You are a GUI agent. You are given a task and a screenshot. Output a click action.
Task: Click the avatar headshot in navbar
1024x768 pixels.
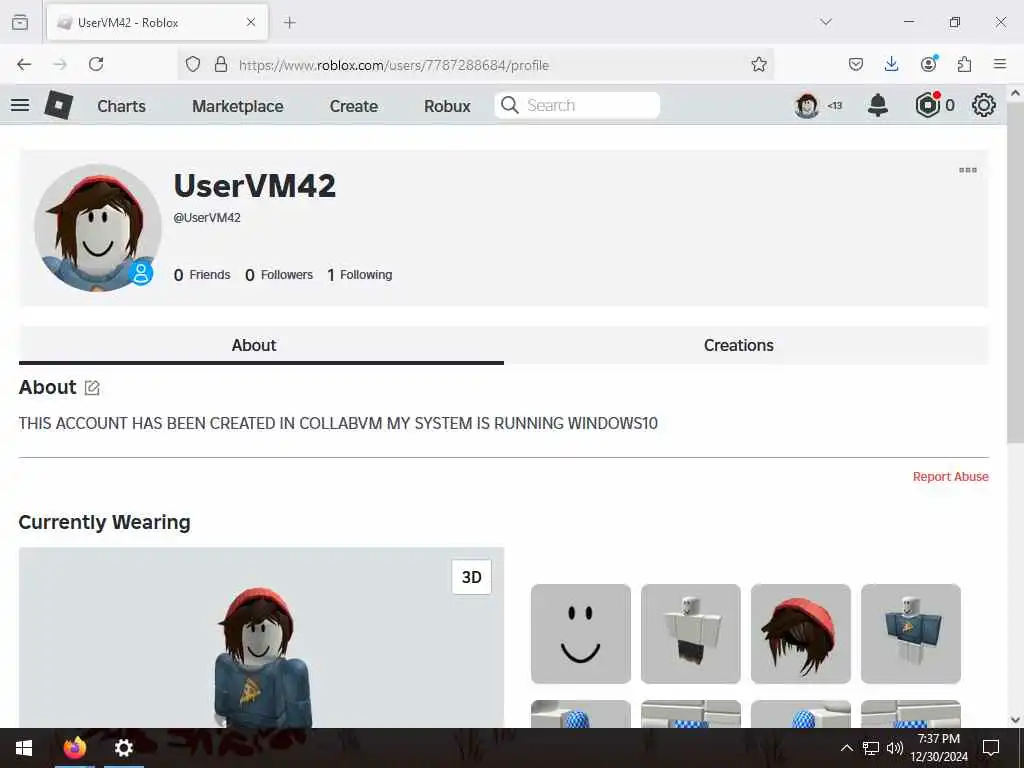[807, 105]
